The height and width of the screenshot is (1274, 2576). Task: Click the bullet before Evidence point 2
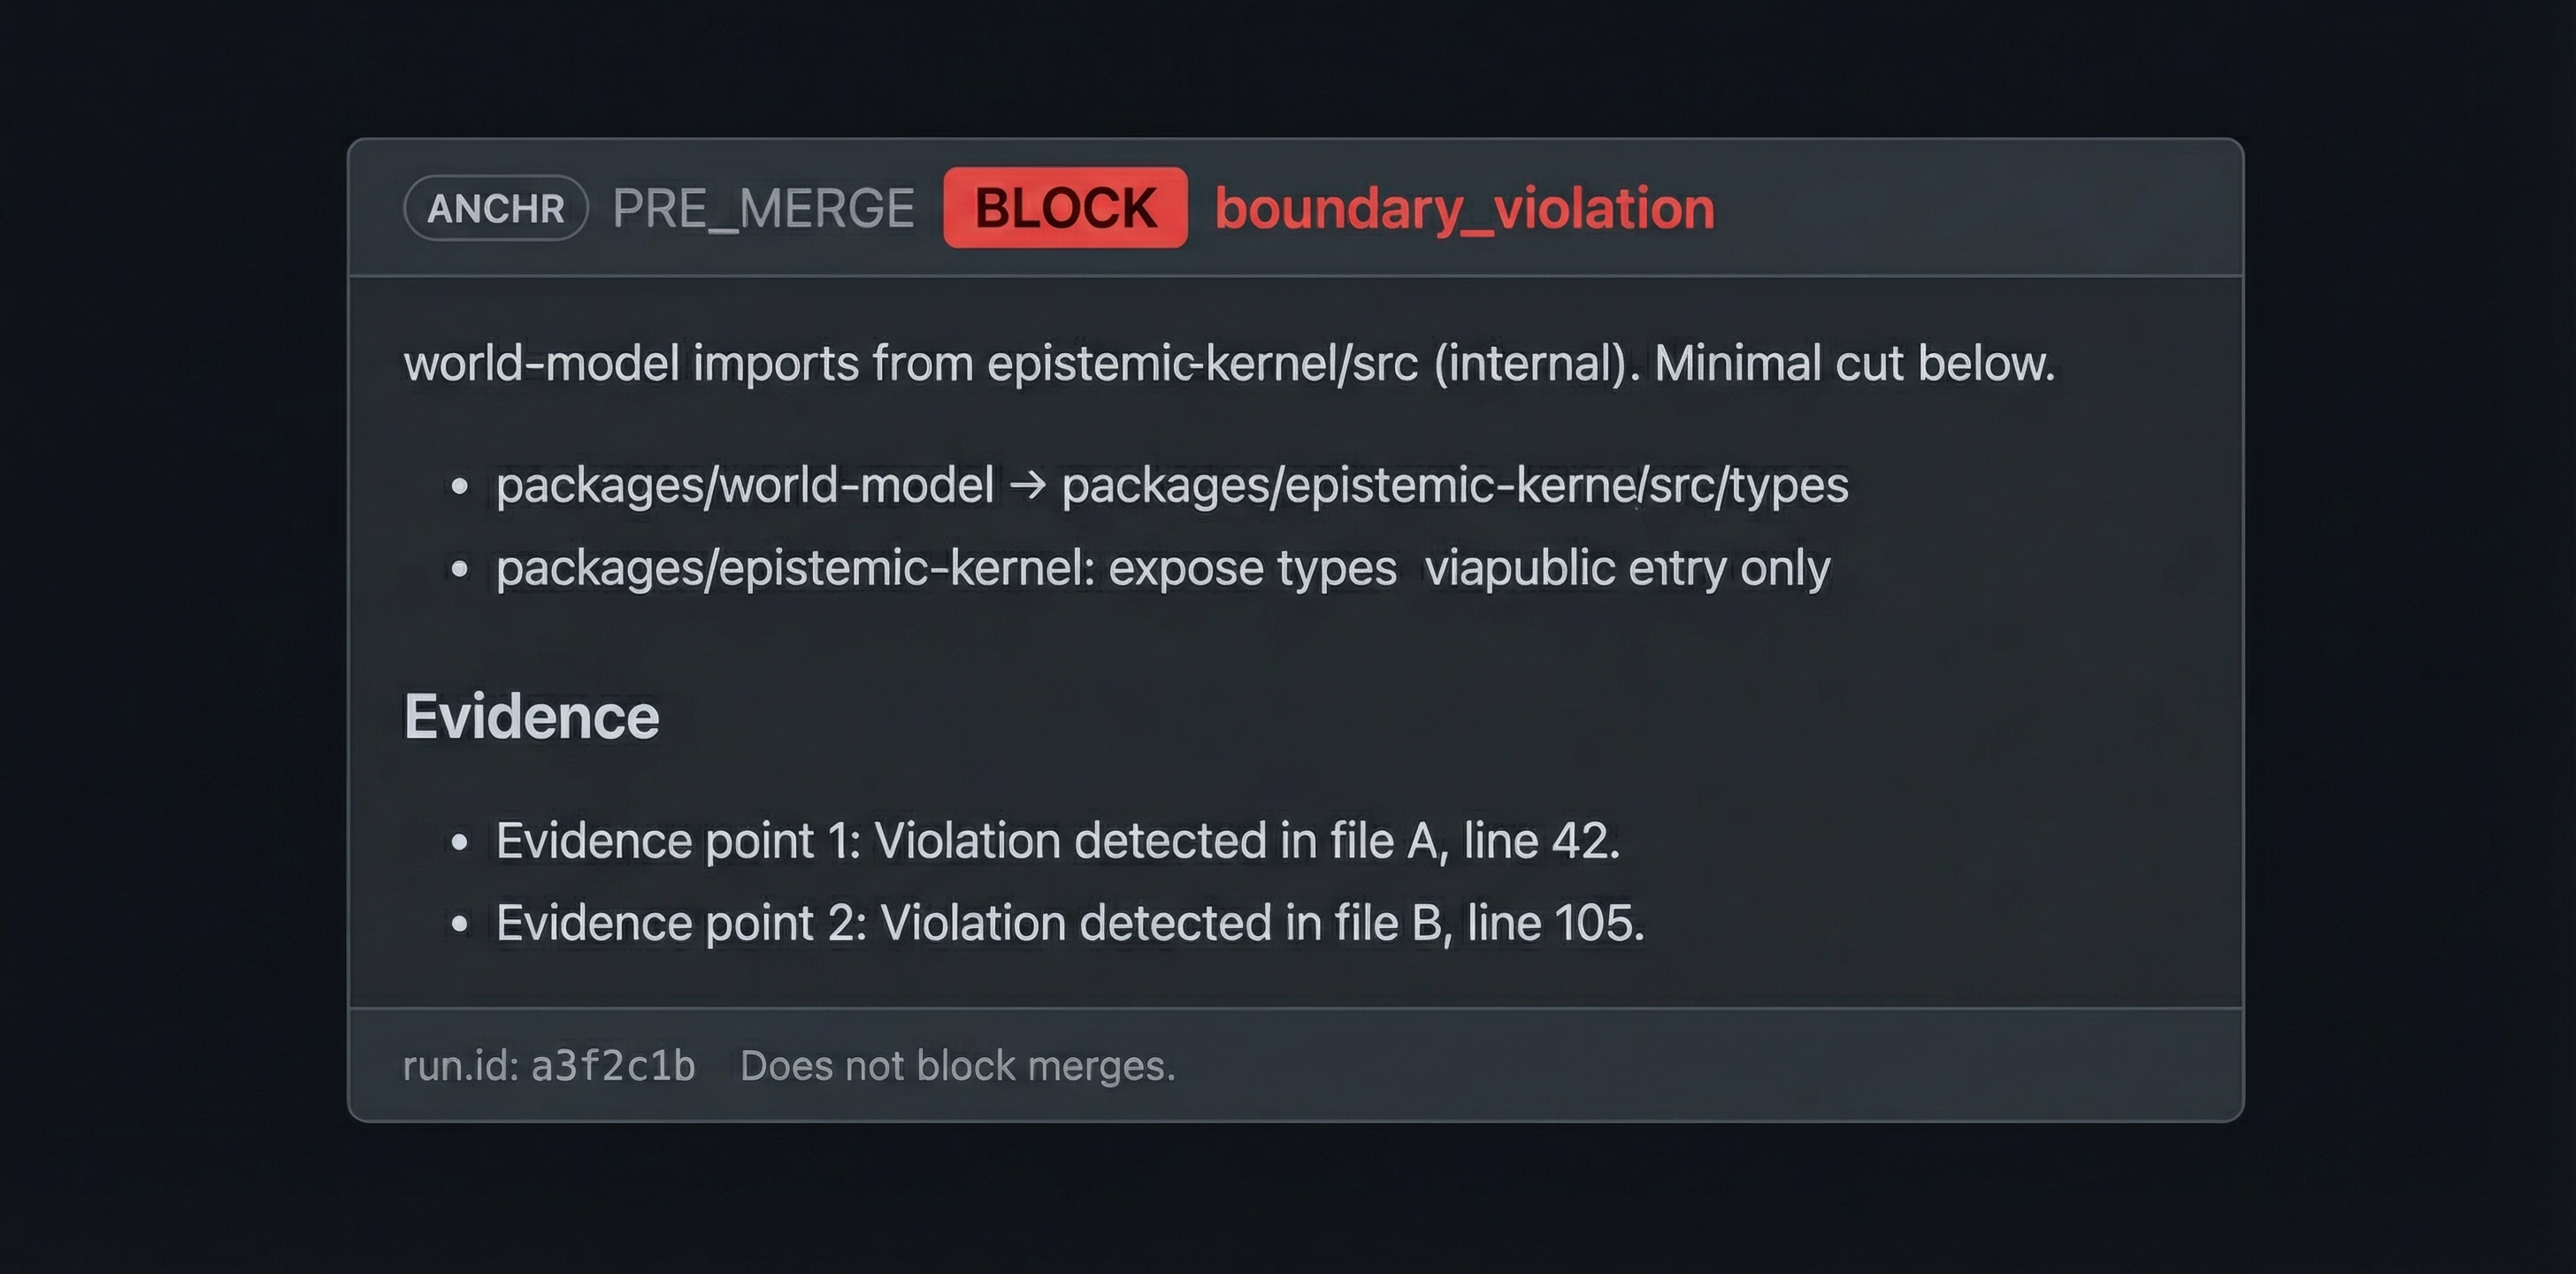(460, 924)
